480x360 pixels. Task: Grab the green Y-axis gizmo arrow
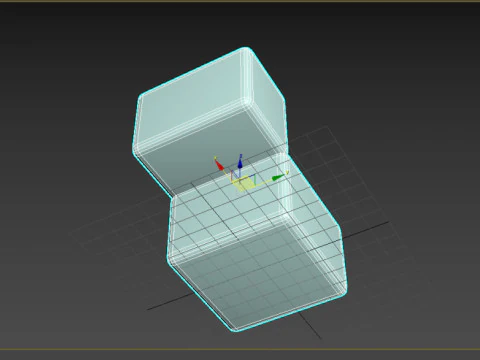click(278, 178)
